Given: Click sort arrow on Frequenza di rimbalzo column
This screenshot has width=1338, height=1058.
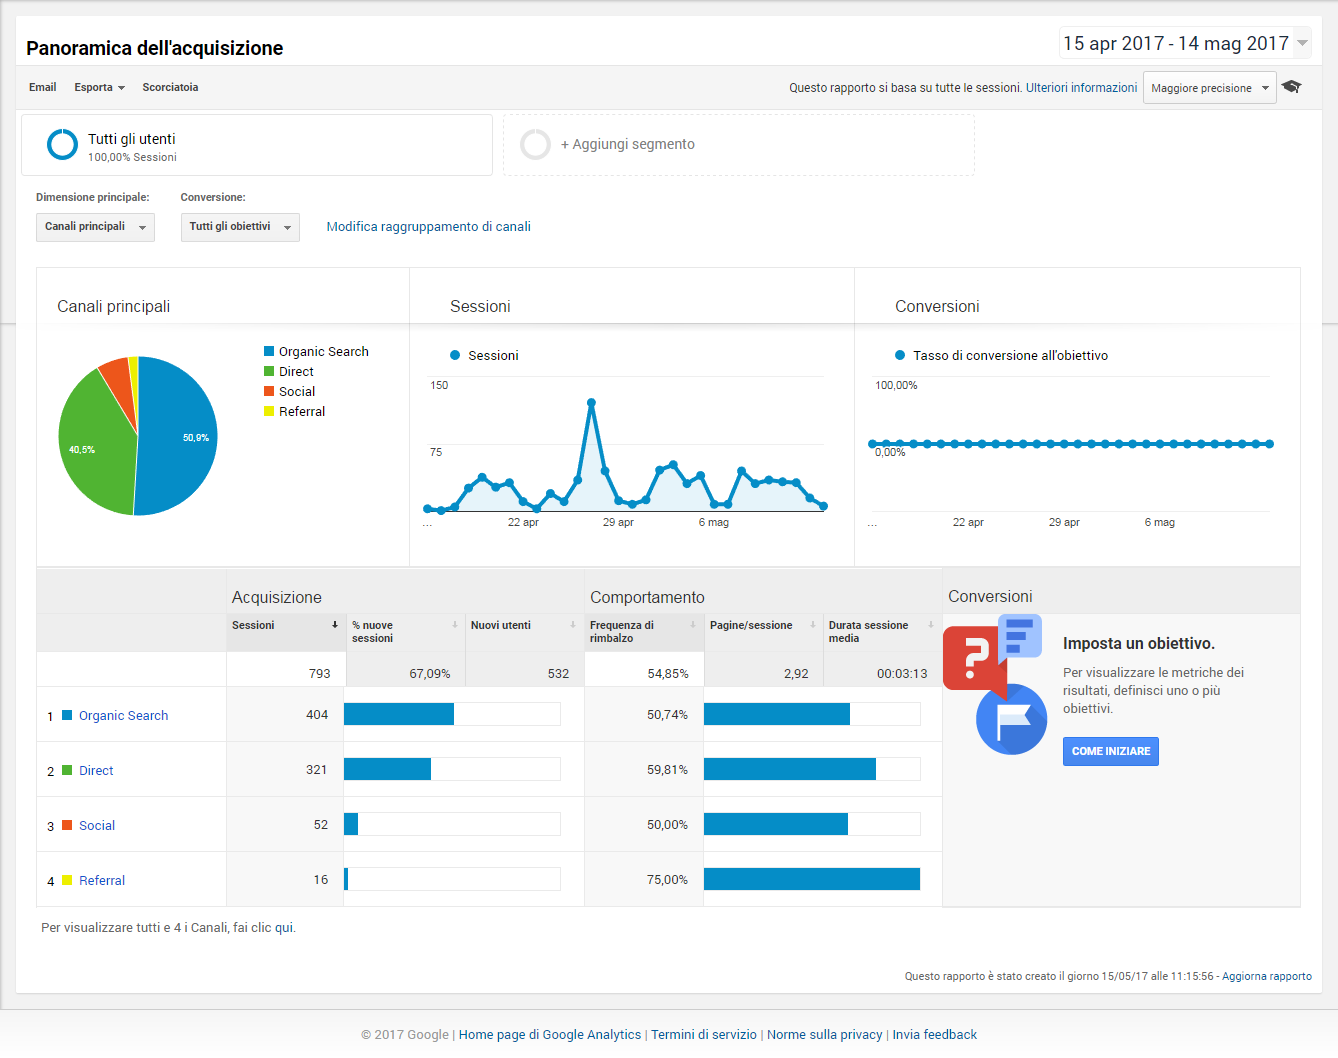Looking at the screenshot, I should pyautogui.click(x=693, y=625).
